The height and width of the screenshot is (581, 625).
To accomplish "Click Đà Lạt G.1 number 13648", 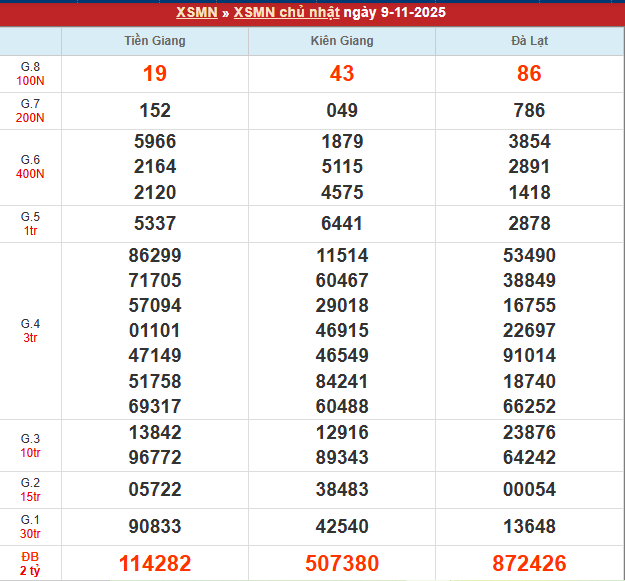I will (529, 527).
